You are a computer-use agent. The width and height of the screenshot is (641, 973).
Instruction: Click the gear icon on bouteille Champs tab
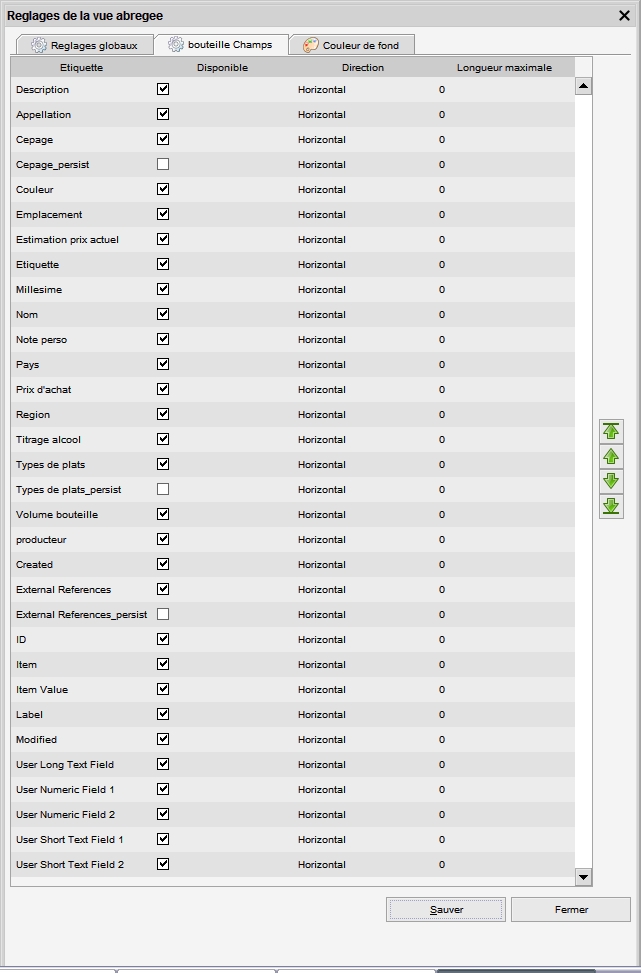(x=176, y=44)
